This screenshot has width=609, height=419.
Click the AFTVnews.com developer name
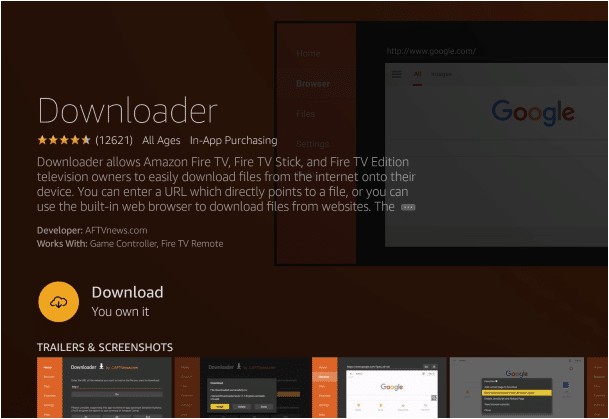(117, 230)
